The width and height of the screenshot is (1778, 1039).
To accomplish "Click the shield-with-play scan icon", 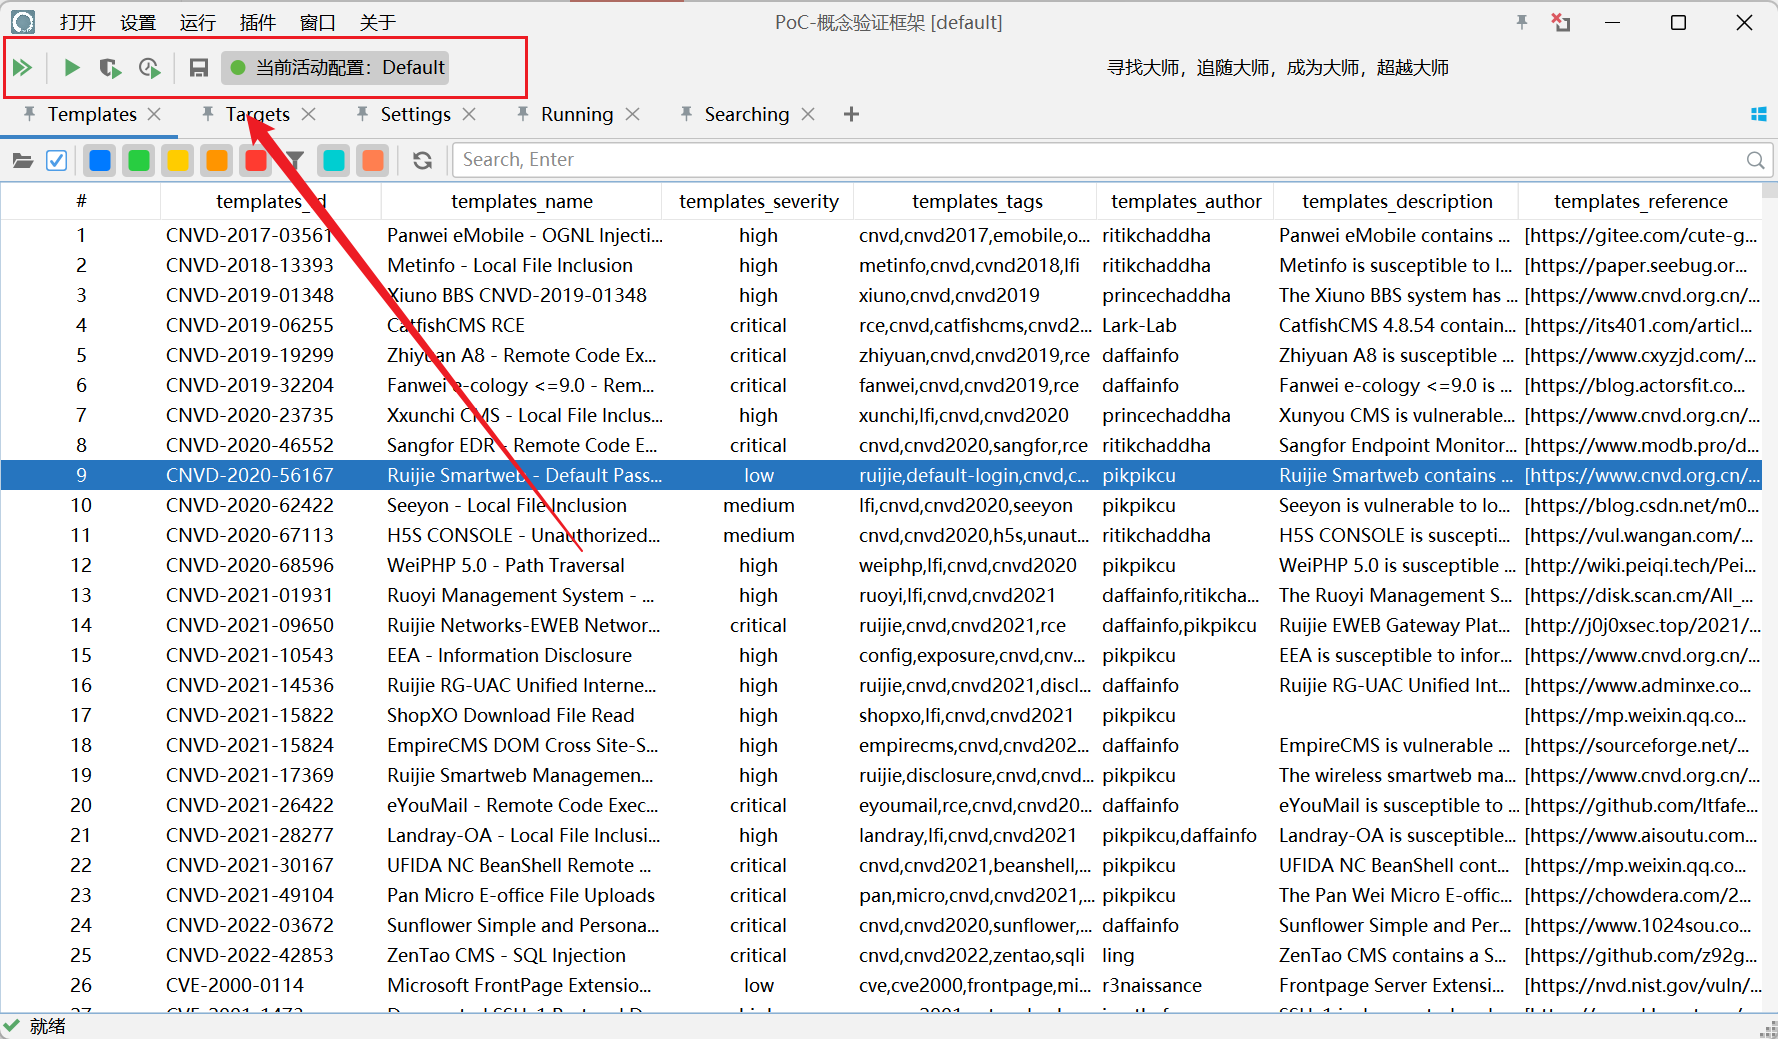I will click(x=110, y=68).
